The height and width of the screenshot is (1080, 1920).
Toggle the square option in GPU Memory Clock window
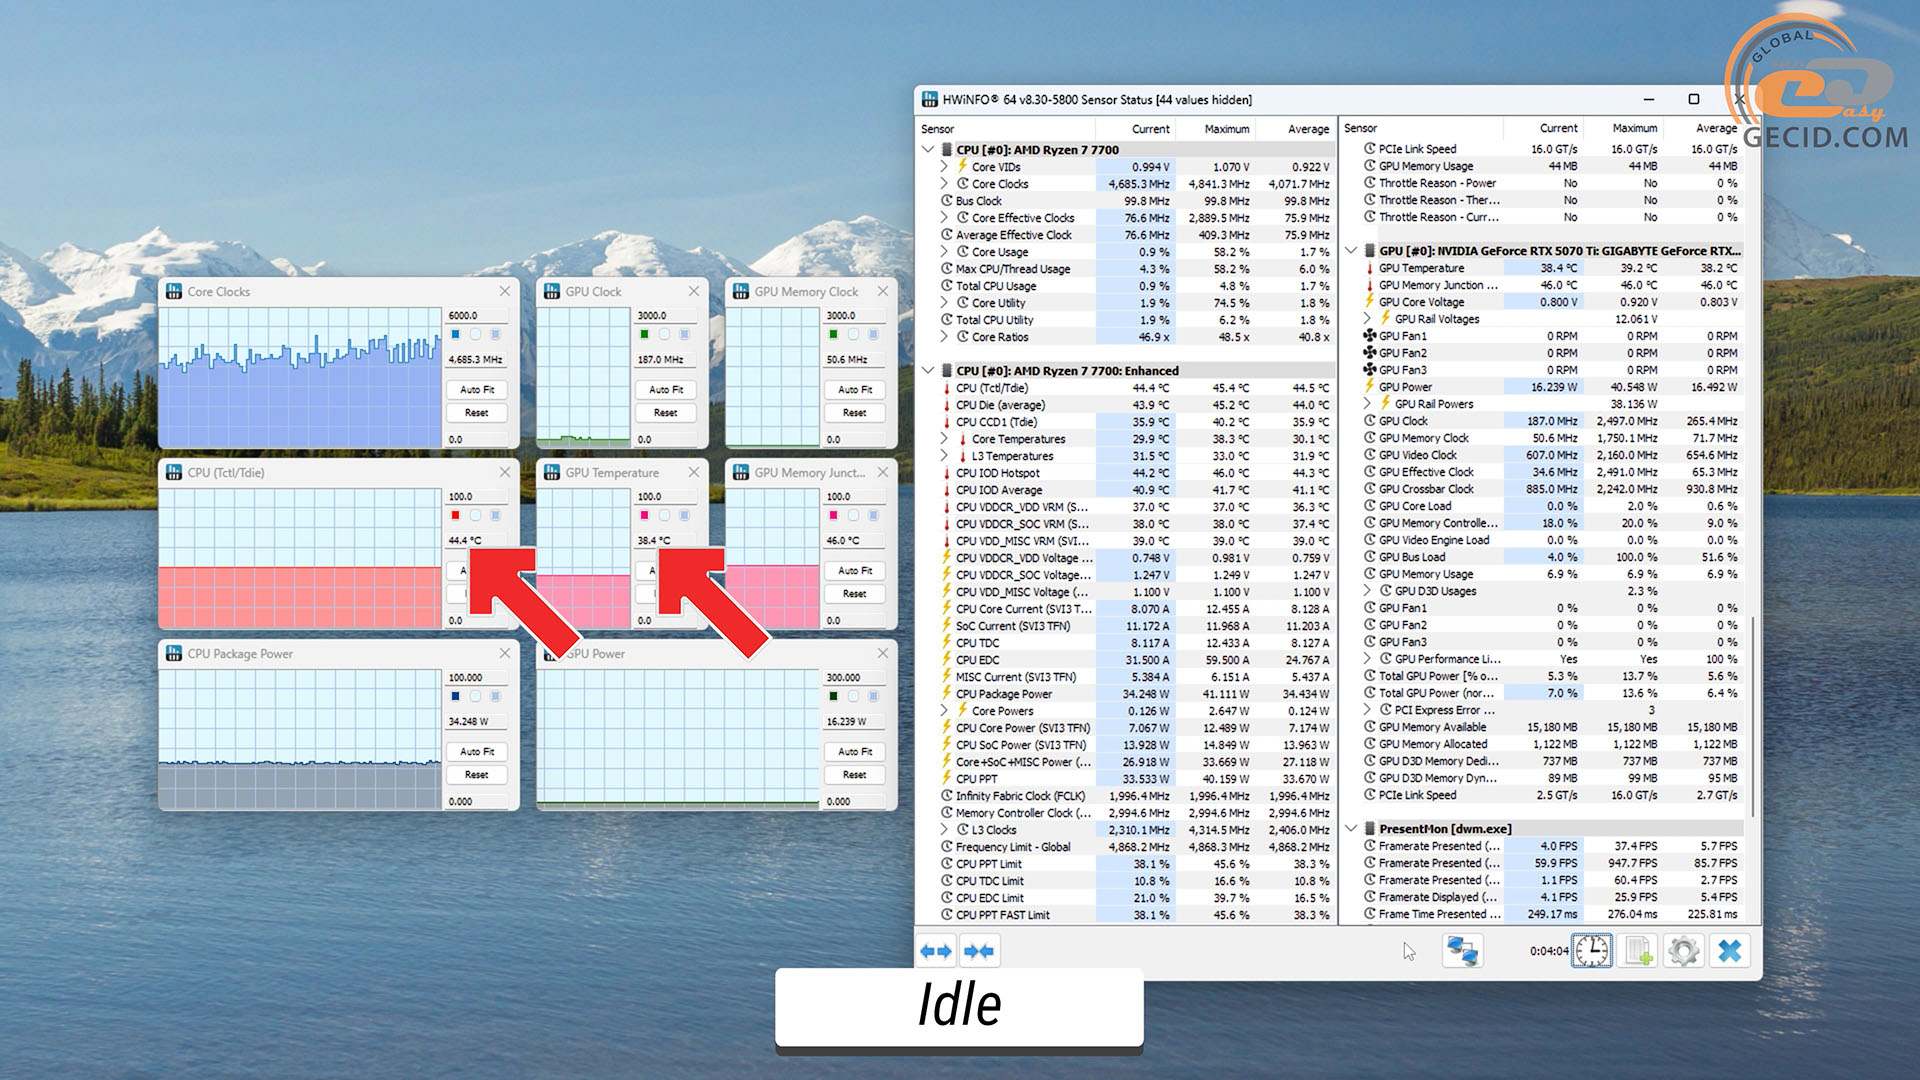(873, 334)
